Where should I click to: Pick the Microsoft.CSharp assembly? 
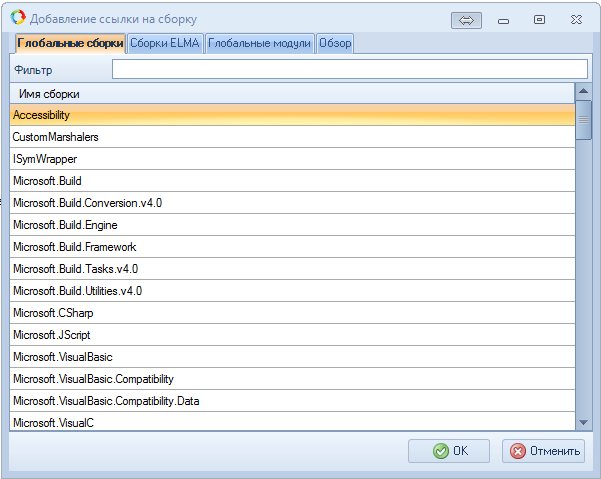tap(290, 313)
